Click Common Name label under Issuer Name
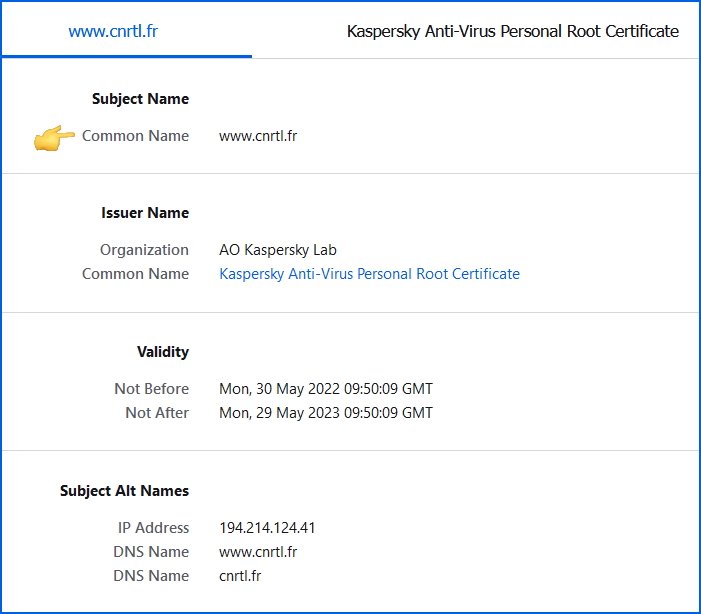The height and width of the screenshot is (614, 701). [x=135, y=274]
